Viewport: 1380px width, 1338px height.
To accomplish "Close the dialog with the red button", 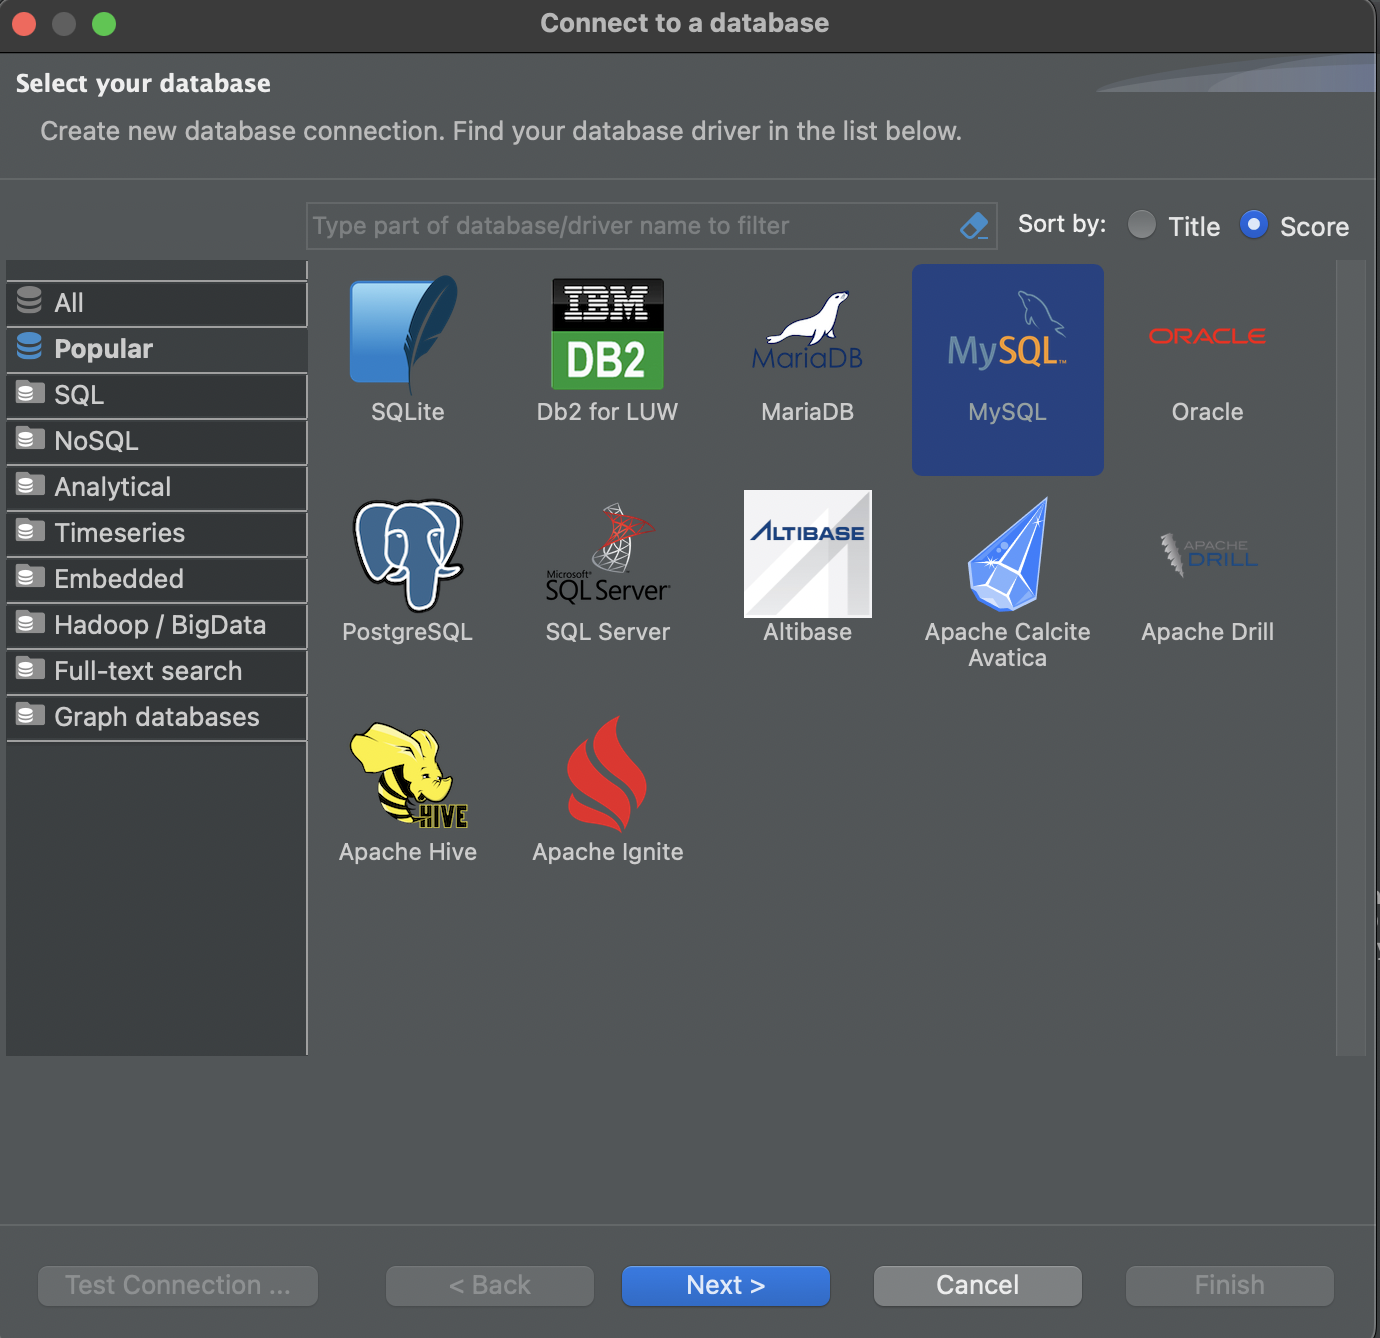I will click(24, 23).
